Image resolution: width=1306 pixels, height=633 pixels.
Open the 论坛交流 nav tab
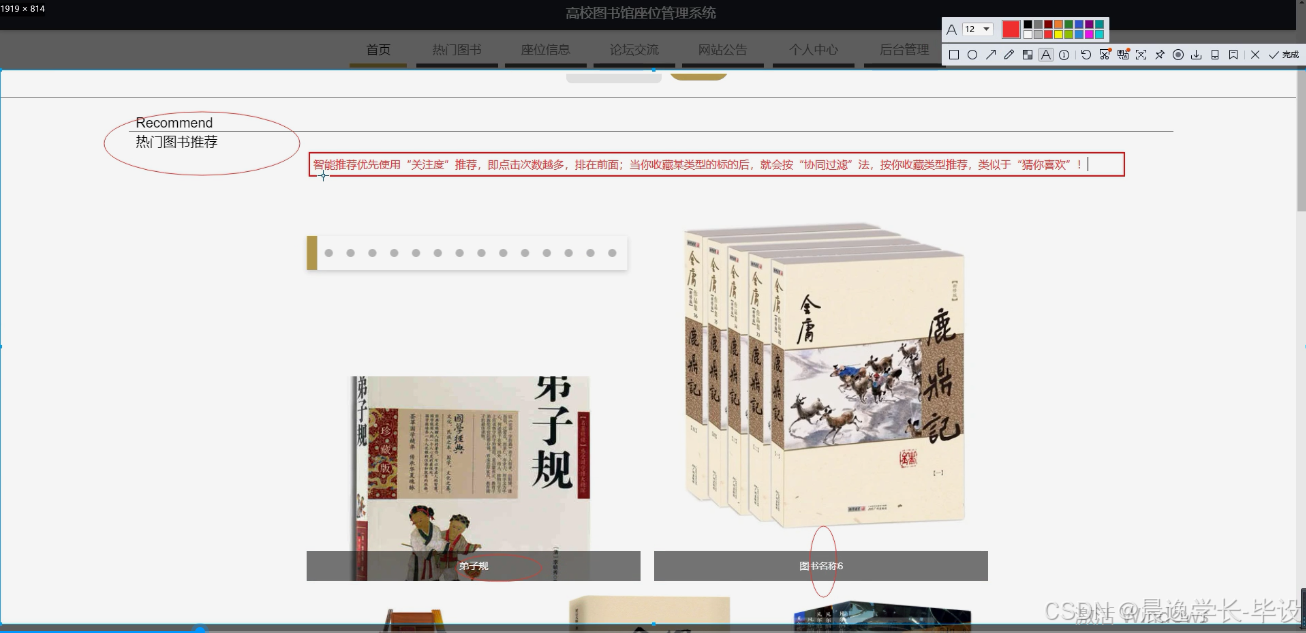click(x=634, y=50)
